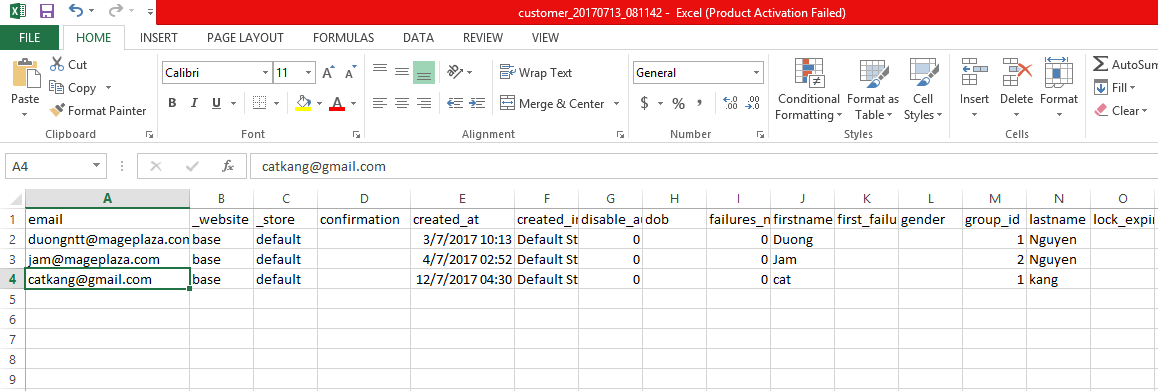Open the Fill dropdown
Screen dimensions: 1158x391
(x=1114, y=87)
